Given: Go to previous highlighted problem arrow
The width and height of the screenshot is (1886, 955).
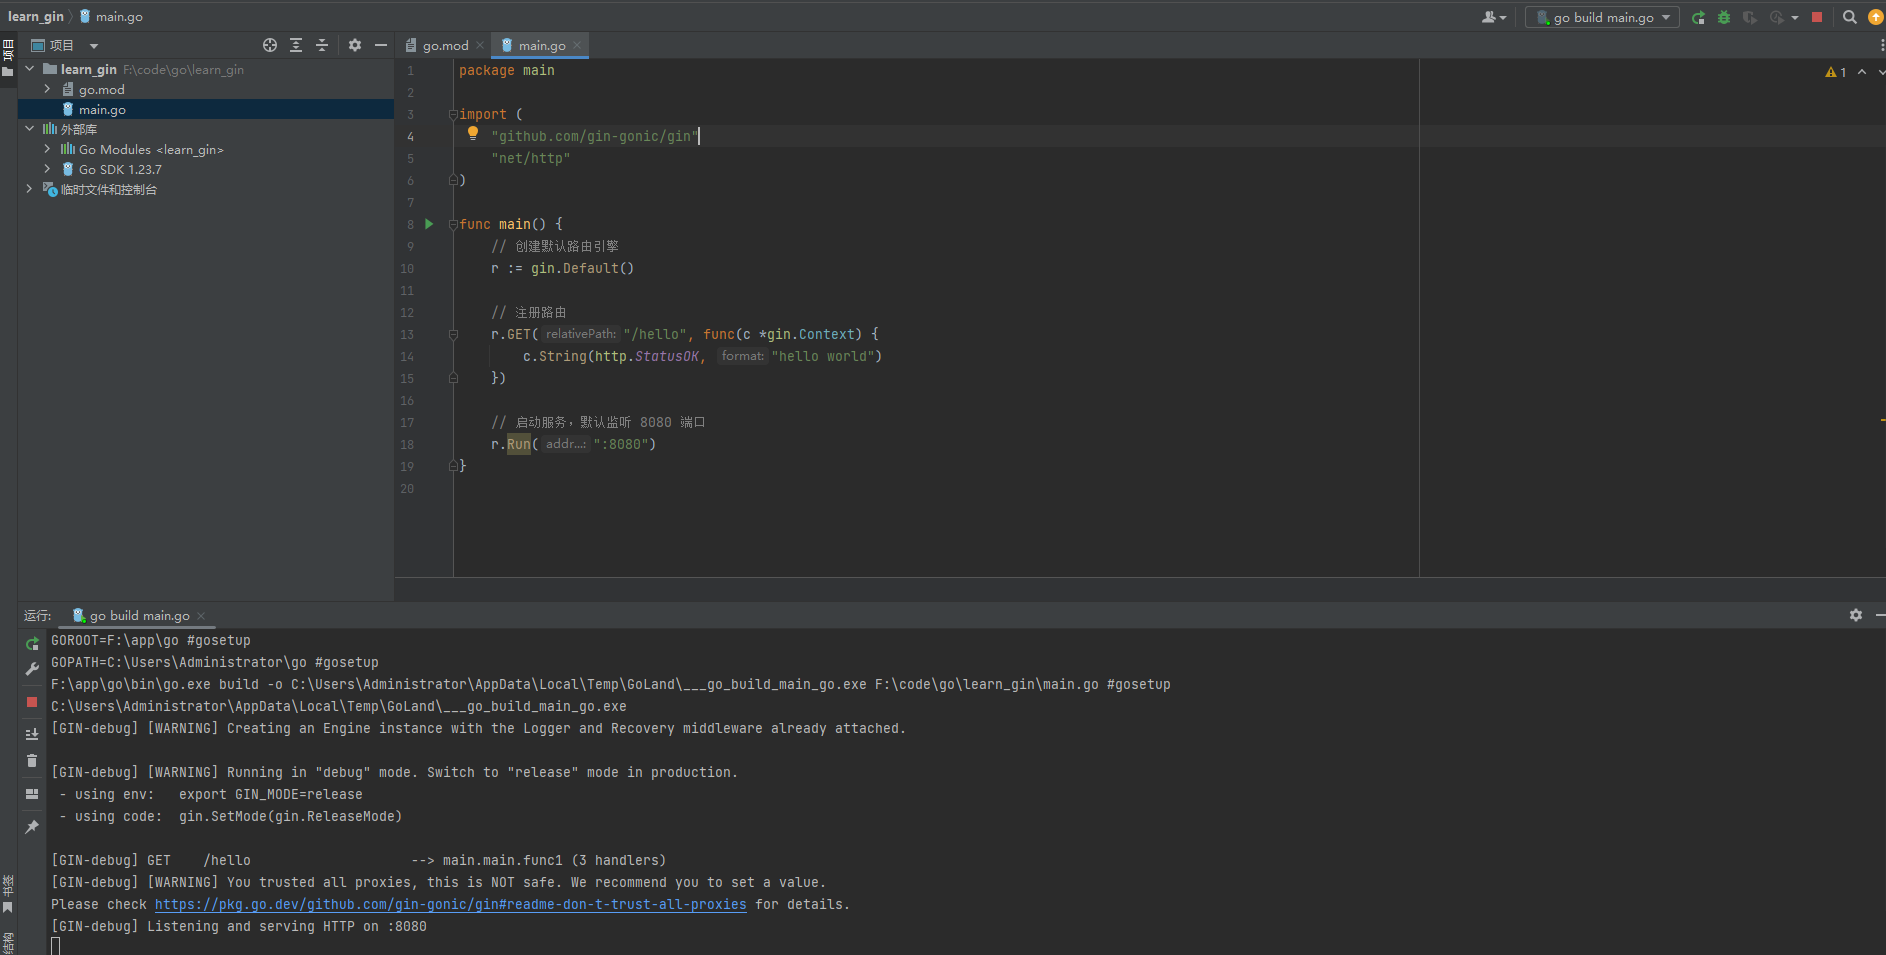Looking at the screenshot, I should click(1862, 72).
